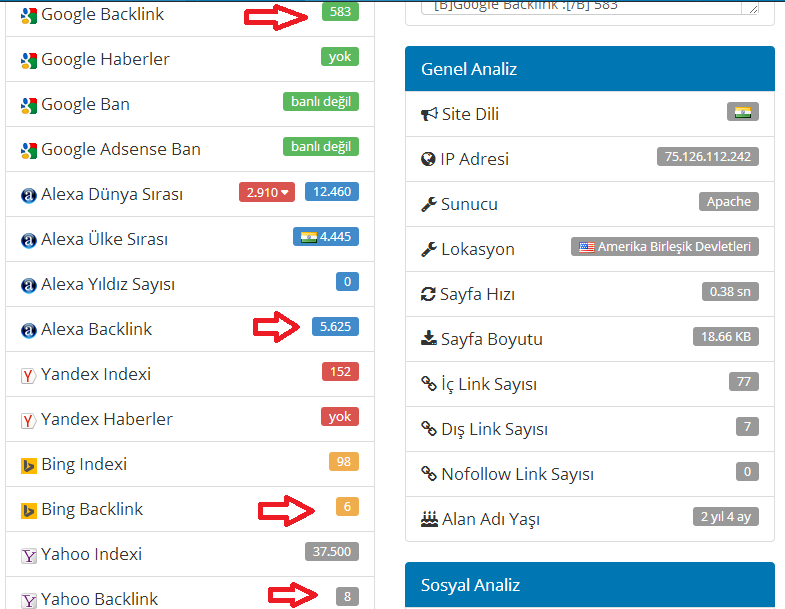Click the Yahoo icon beside Yahoo Indexi
785x609 pixels.
29,556
